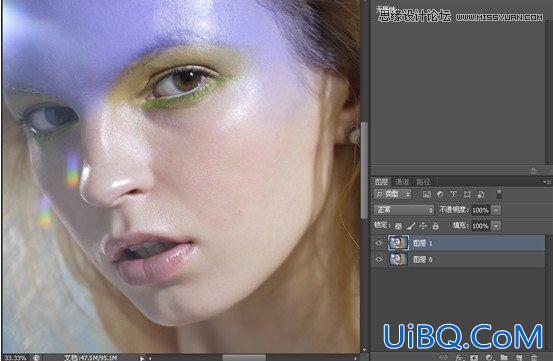Screen dimensions: 553x361
Task: Click the lock all padlock icon
Action: [x=436, y=226]
